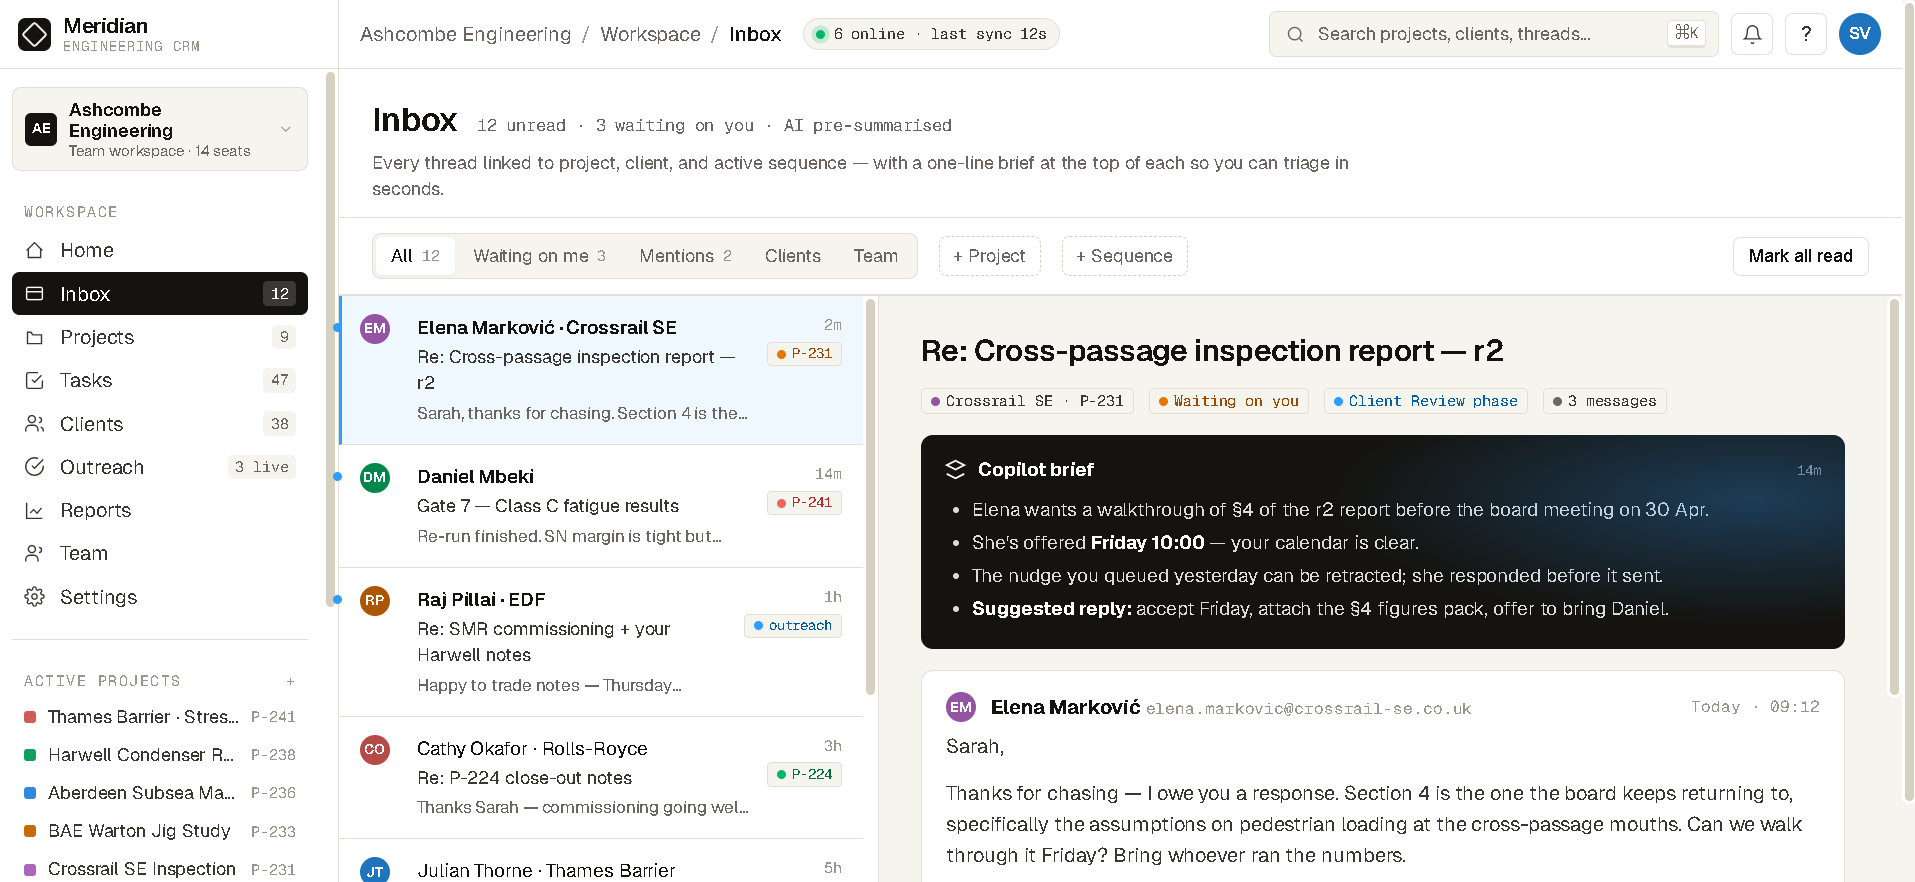Click 3 messages chip
Viewport: 1915px width, 882px height.
[1604, 401]
